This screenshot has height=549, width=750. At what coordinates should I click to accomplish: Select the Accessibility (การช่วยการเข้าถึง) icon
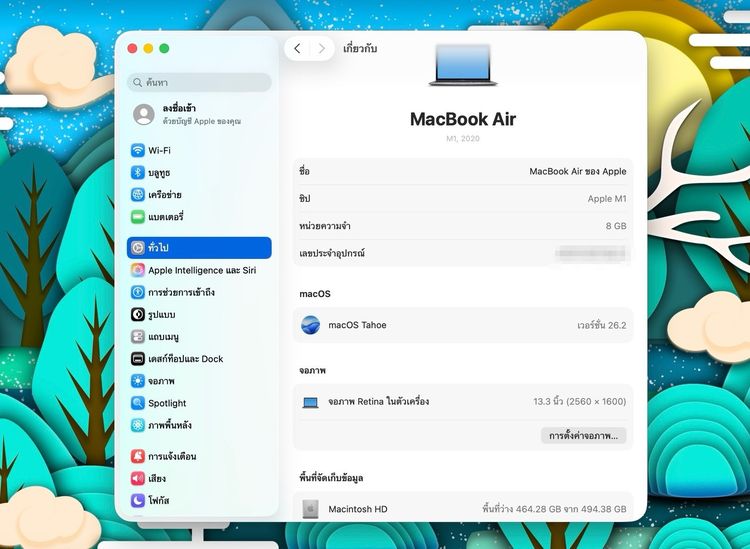point(138,292)
